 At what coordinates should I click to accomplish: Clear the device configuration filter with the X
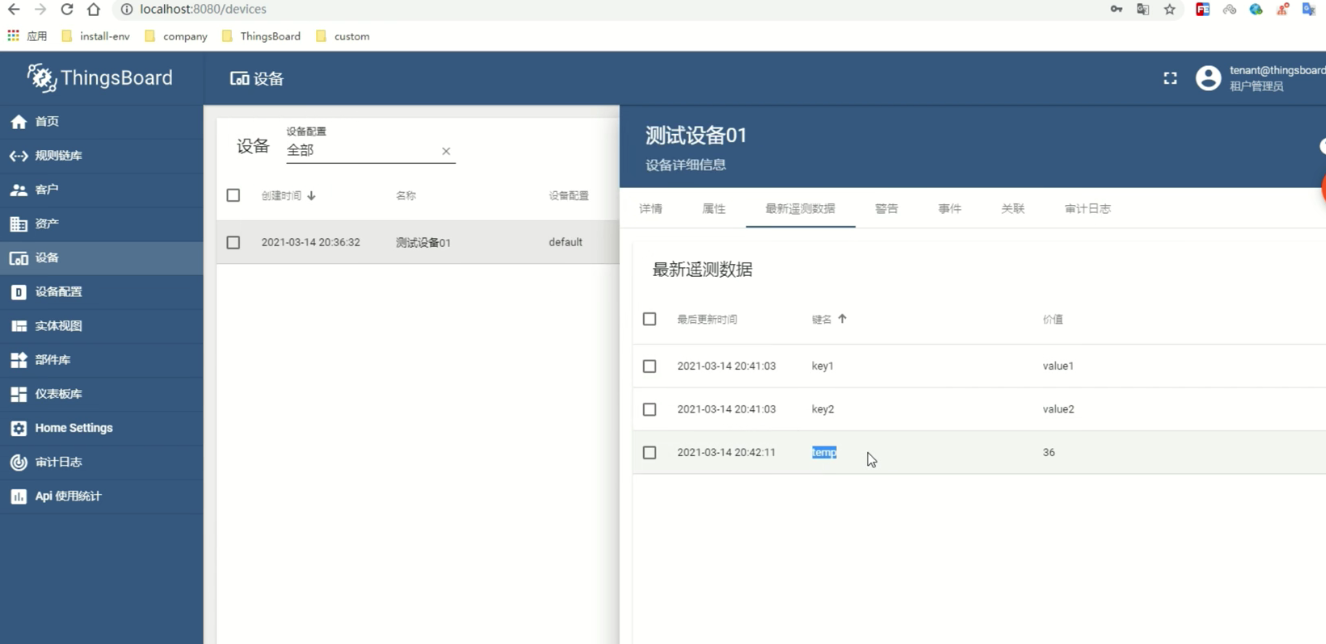pyautogui.click(x=446, y=150)
